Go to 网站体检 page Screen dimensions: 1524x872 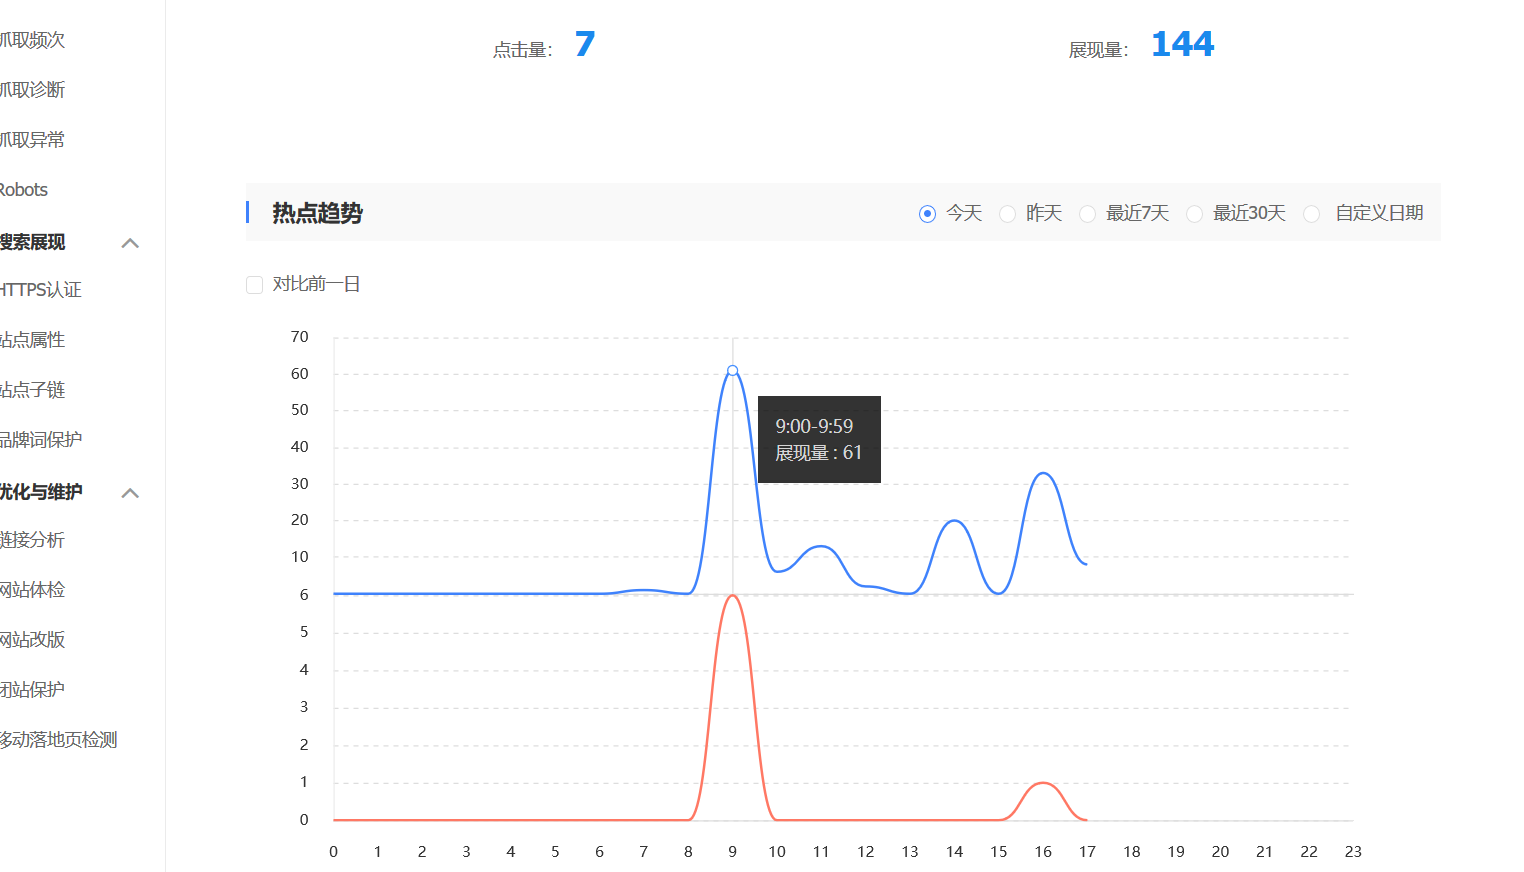[32, 590]
